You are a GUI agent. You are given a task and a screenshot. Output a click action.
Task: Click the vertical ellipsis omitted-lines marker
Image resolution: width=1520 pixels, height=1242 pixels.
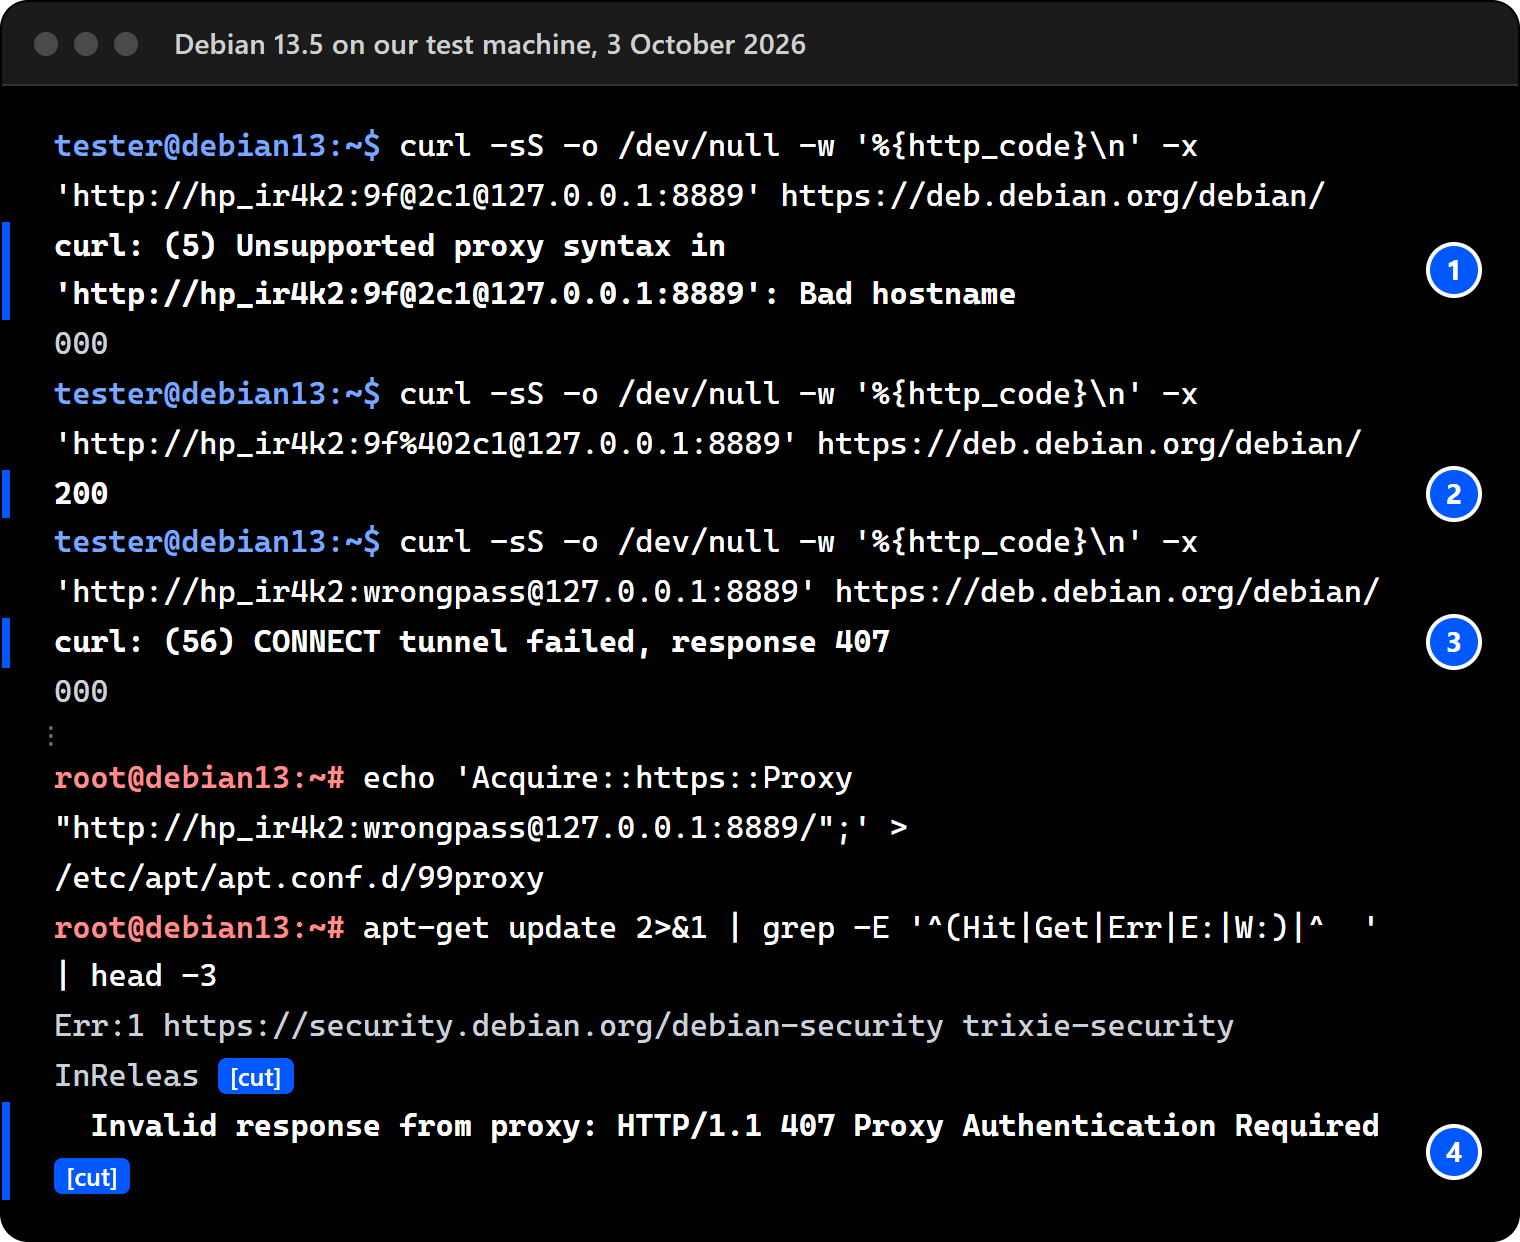pyautogui.click(x=51, y=736)
